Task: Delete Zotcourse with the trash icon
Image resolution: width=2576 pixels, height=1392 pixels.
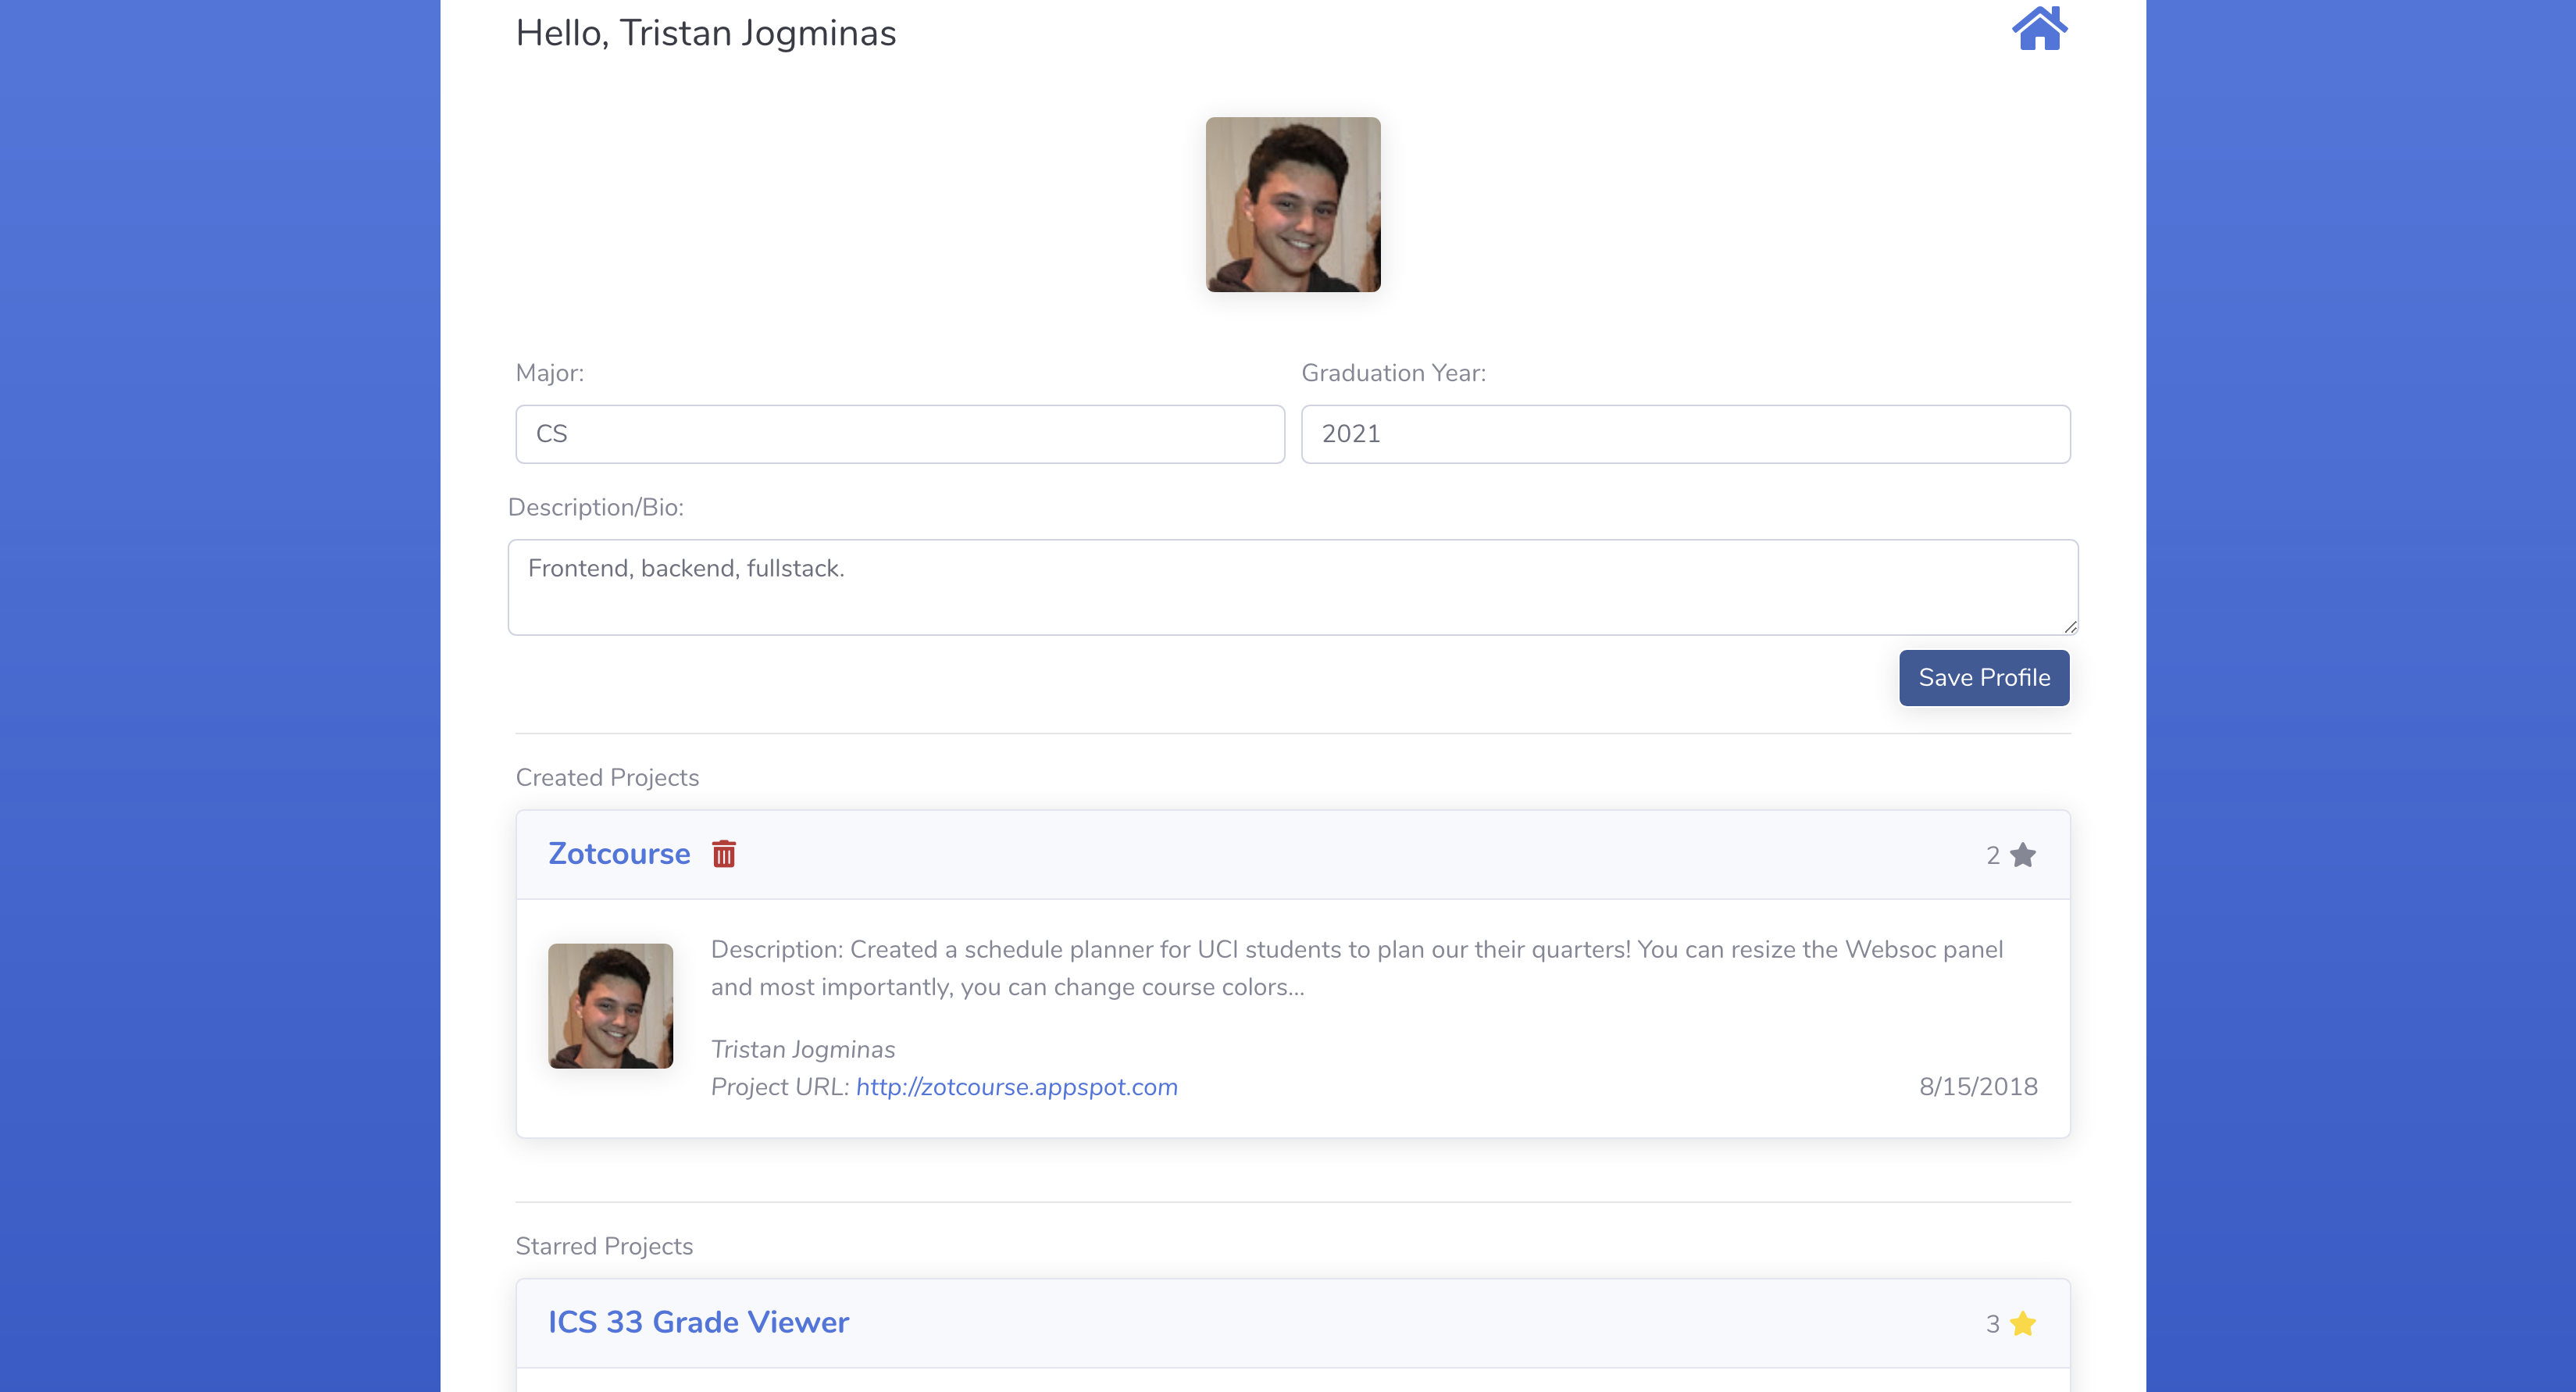Action: [723, 854]
